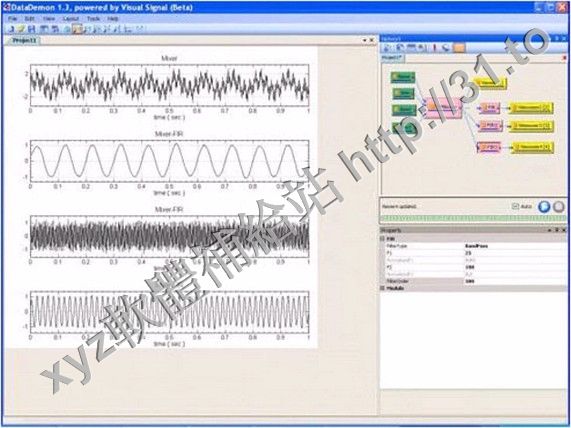Viewport: 571px width, 428px height.
Task: Select yellow Viewer node beside bottom FIR
Action: (532, 148)
